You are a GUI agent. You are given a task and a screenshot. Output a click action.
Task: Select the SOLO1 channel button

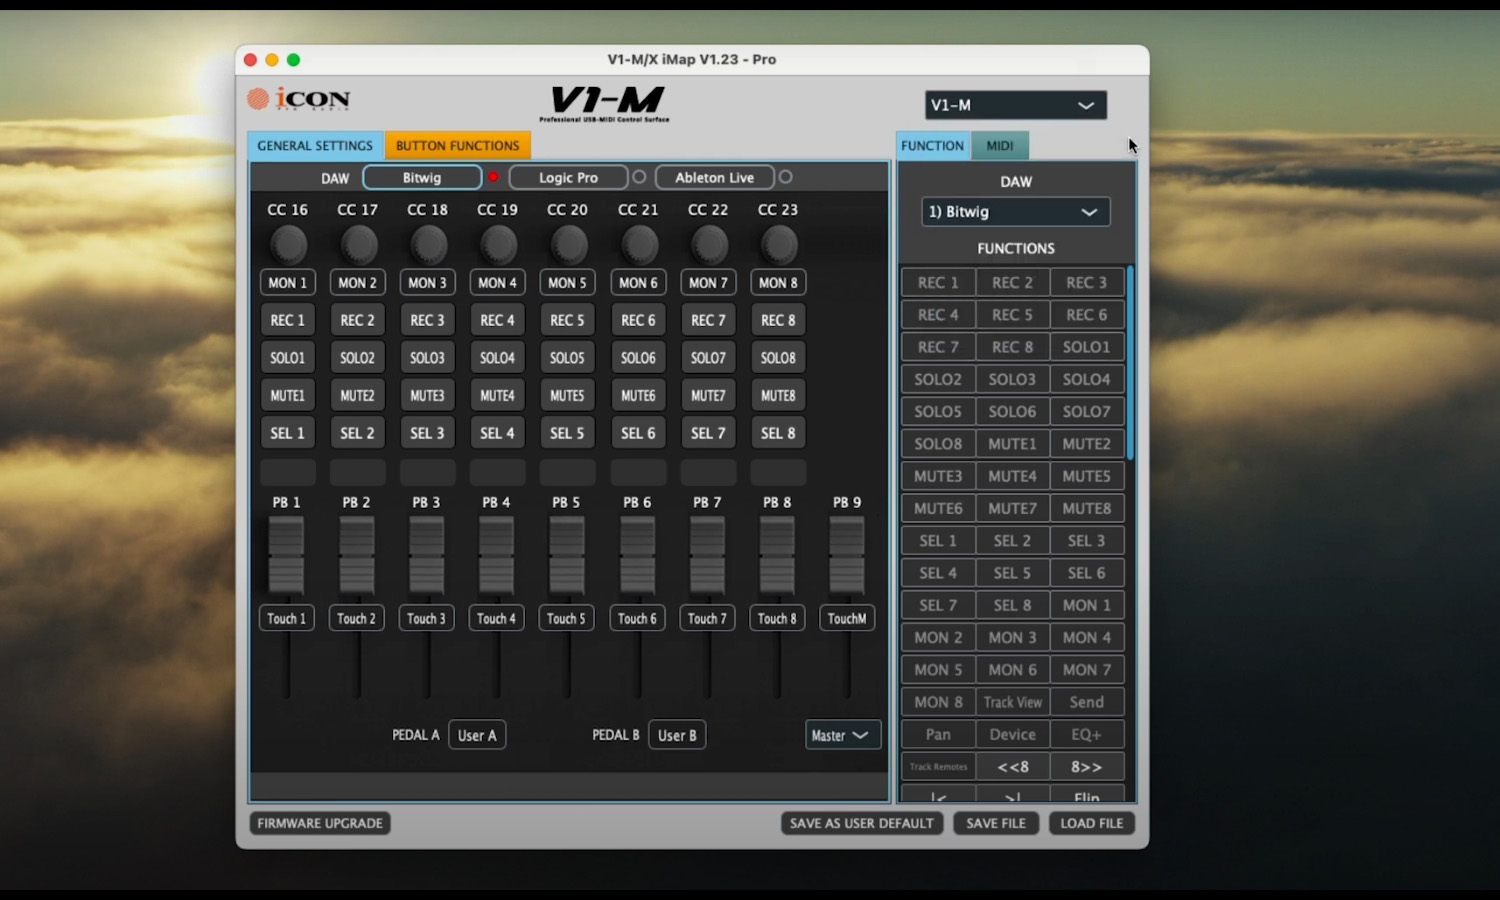click(x=288, y=358)
